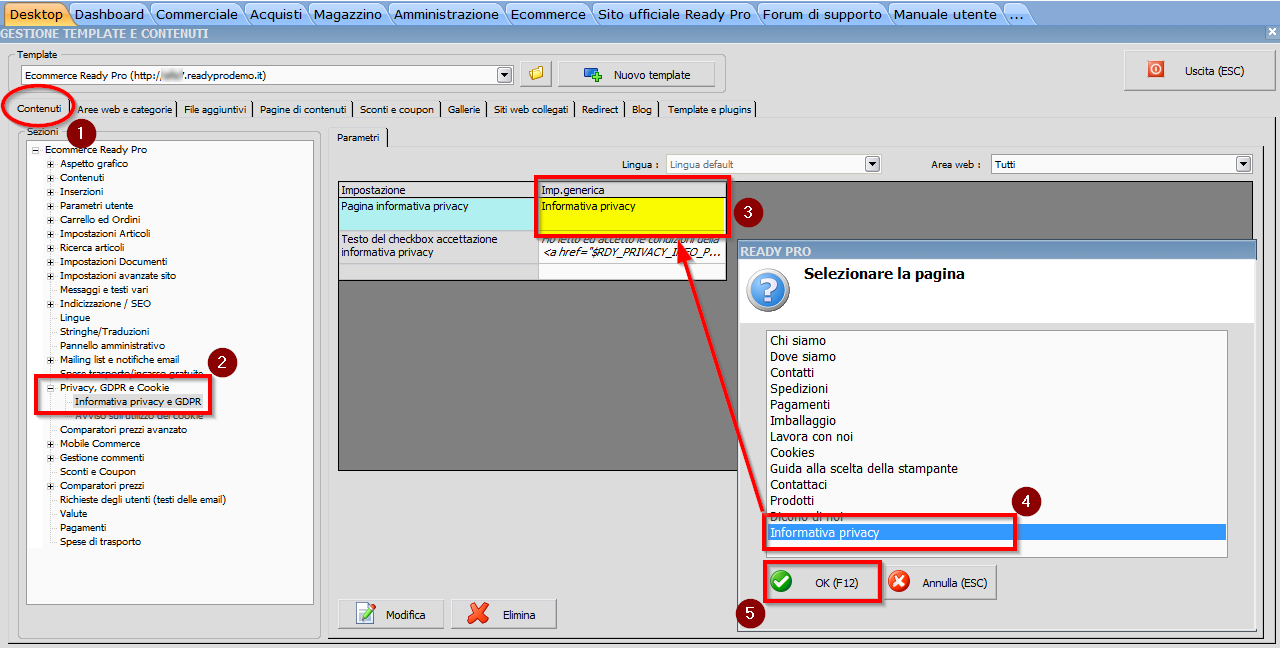1280x648 pixels.
Task: Select the Blog tab
Action: [x=641, y=110]
